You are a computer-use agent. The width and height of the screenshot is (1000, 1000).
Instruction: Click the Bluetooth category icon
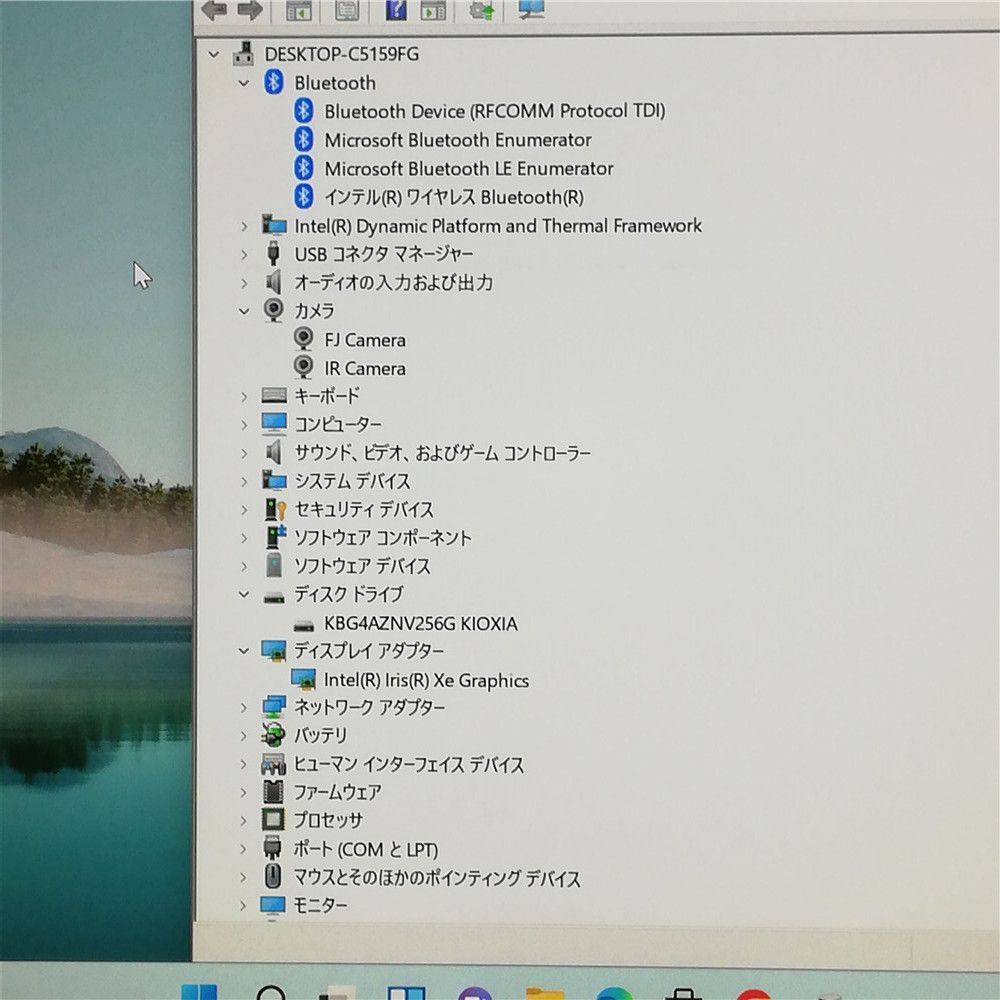274,82
